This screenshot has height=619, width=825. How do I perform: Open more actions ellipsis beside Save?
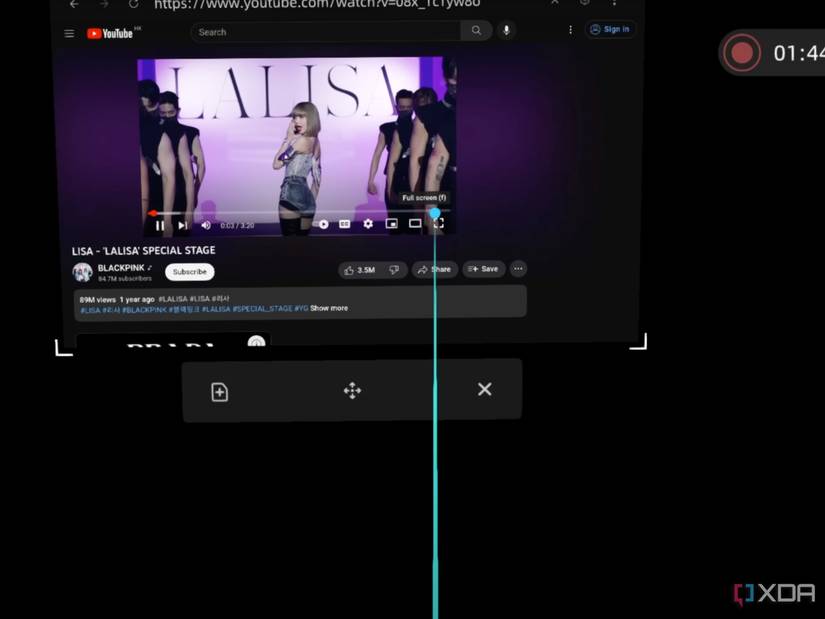tap(518, 268)
